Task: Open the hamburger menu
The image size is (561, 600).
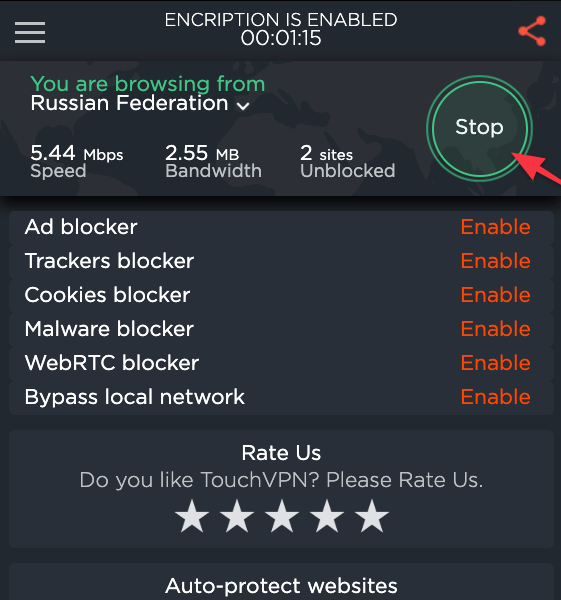Action: point(30,32)
